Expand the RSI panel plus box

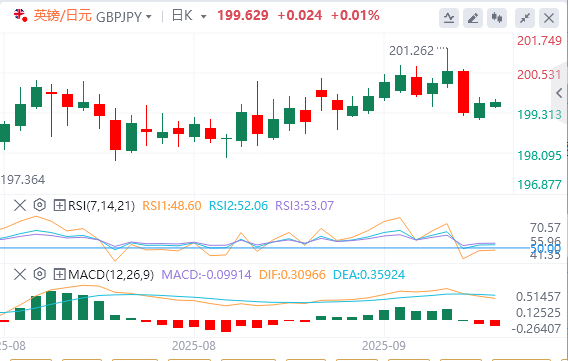click(59, 205)
